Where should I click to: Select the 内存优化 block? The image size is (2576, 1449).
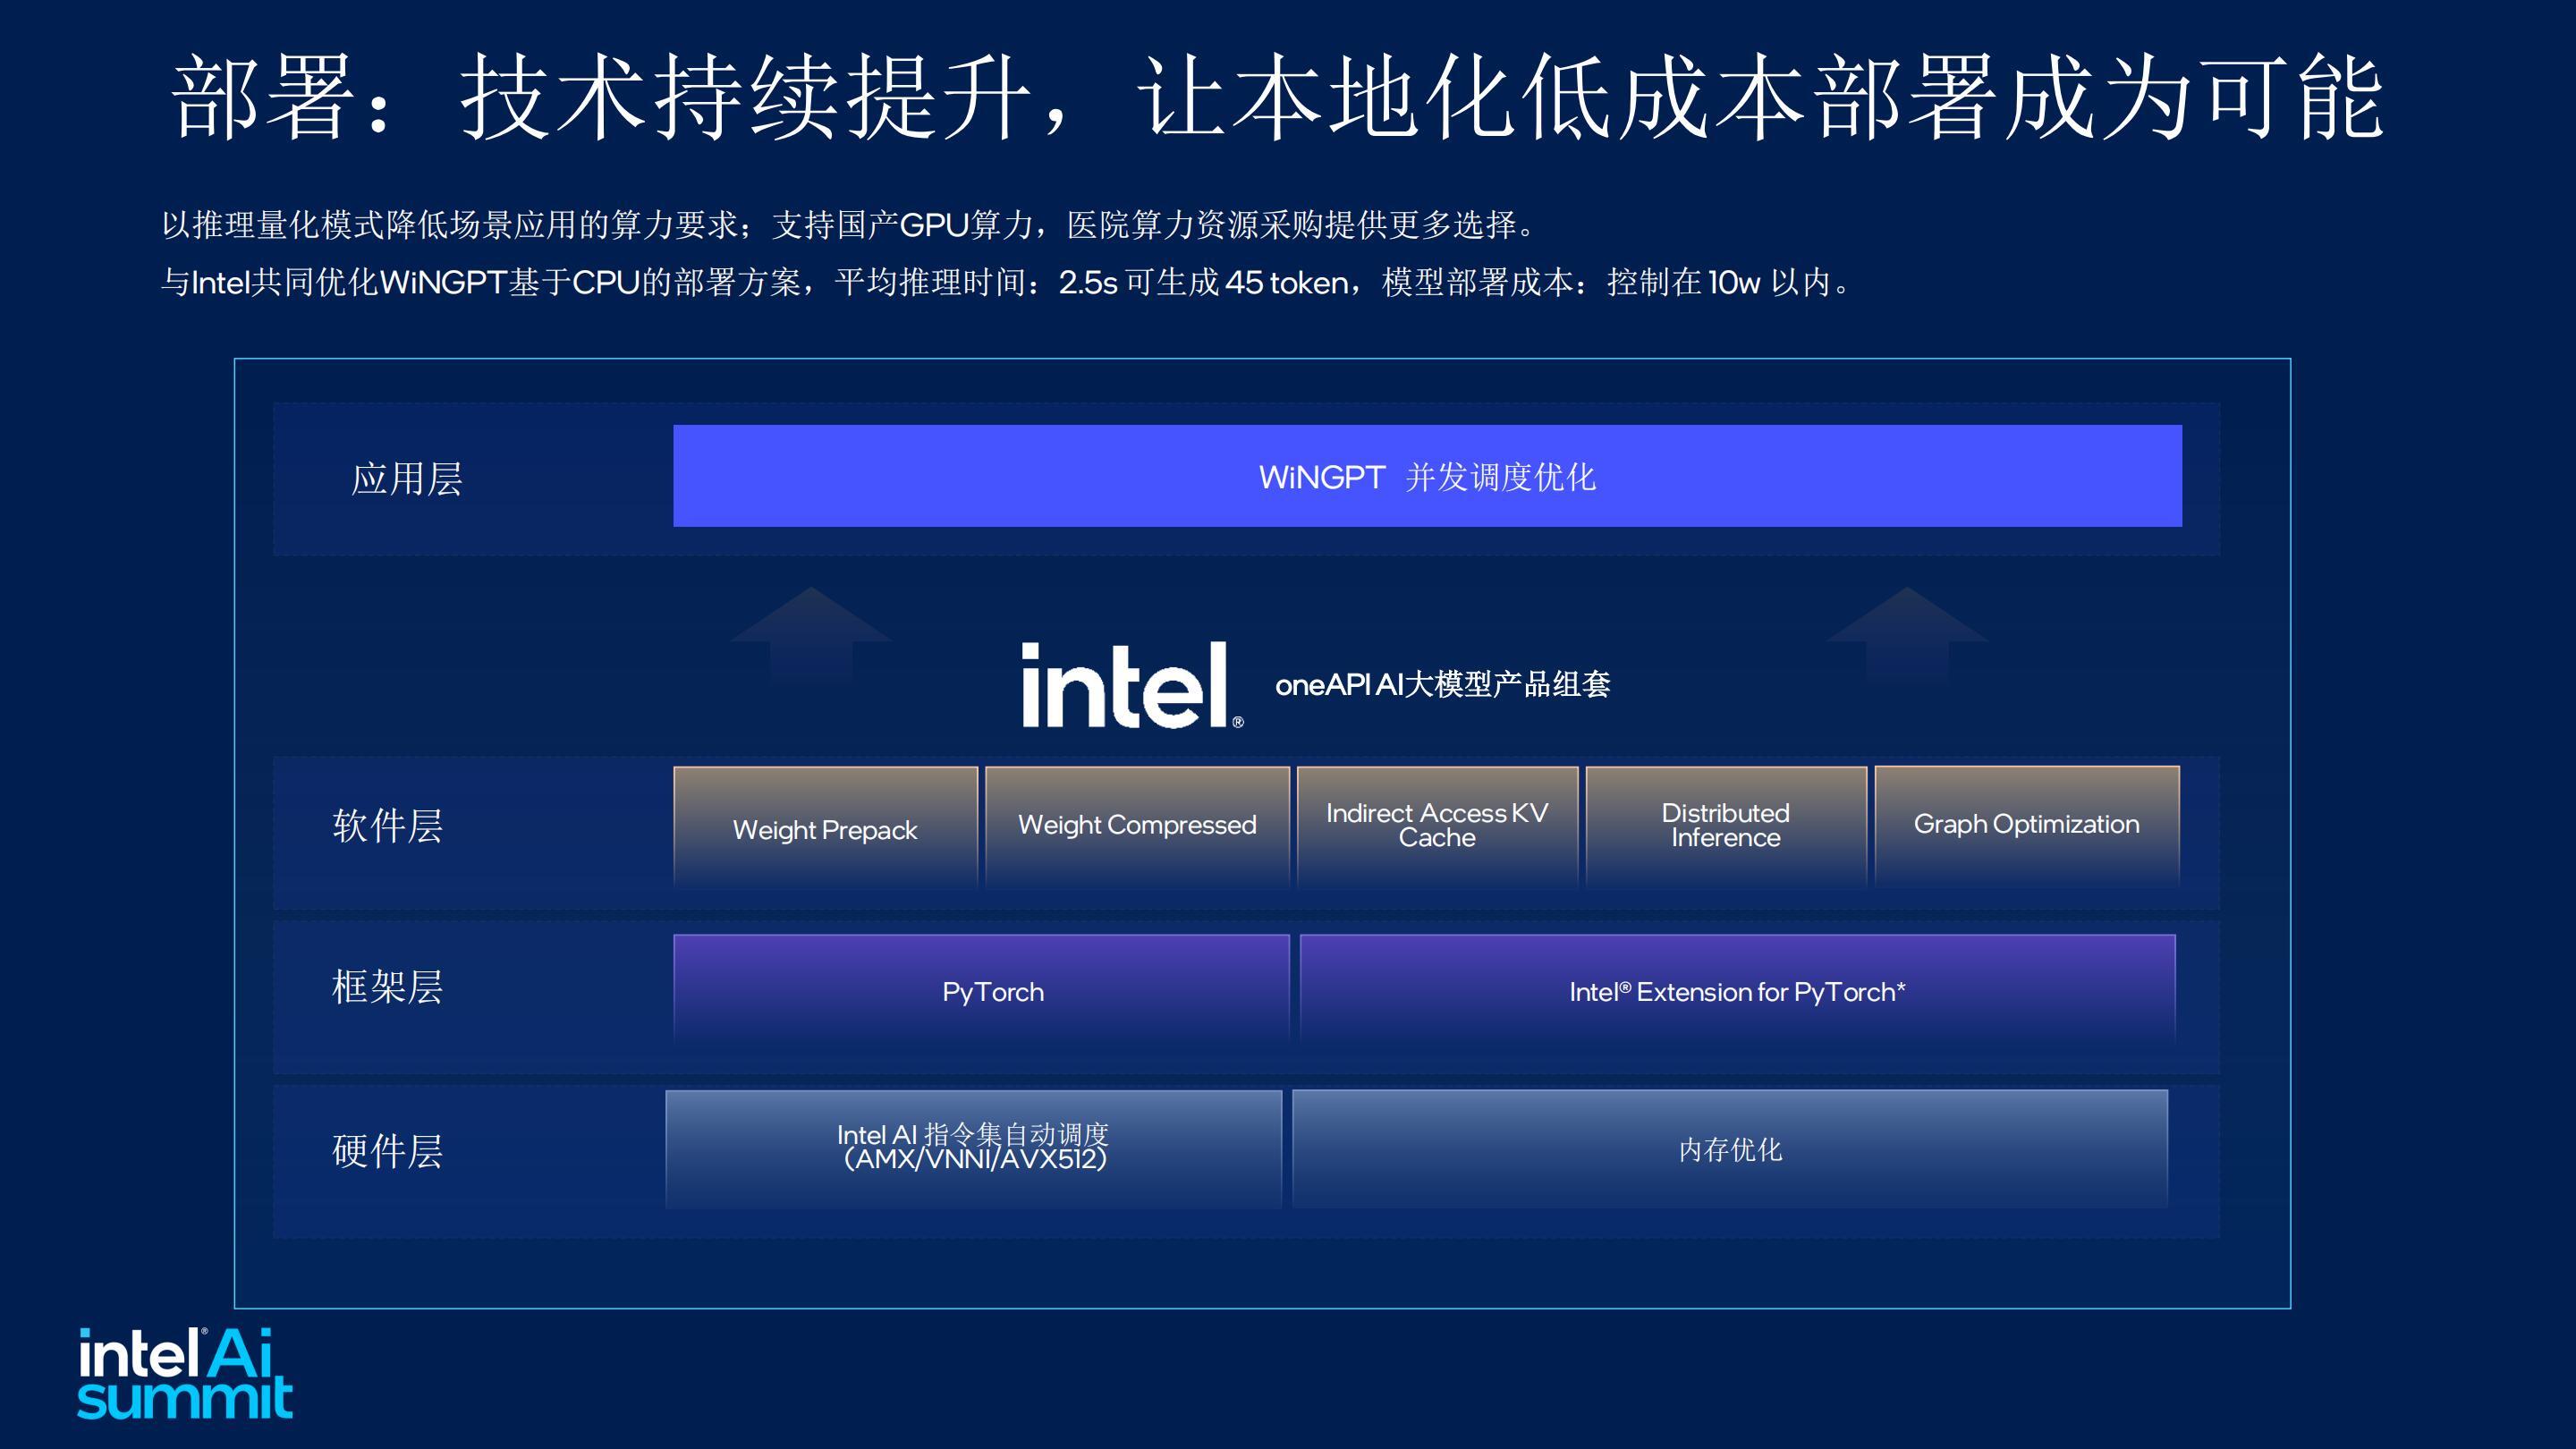point(1730,1148)
